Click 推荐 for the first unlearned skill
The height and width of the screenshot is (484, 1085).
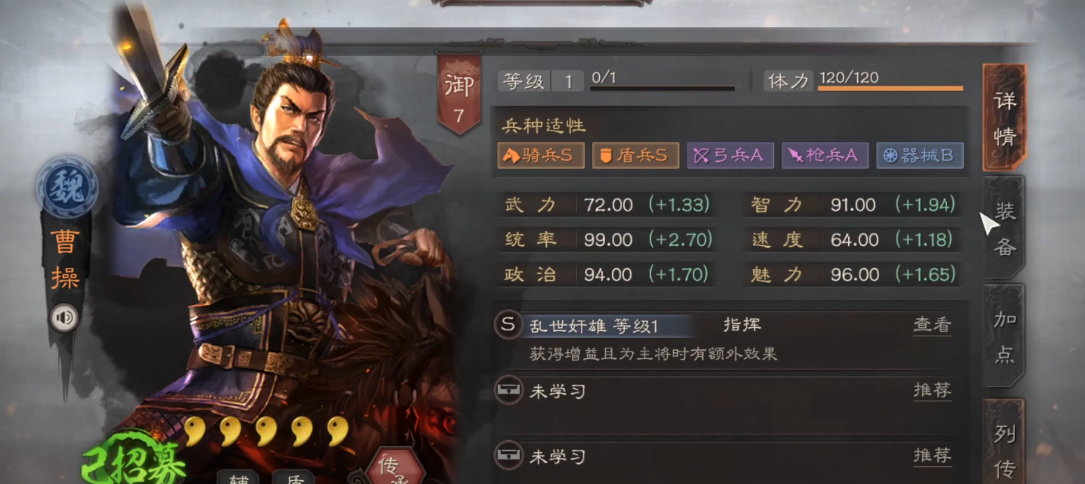pos(932,391)
